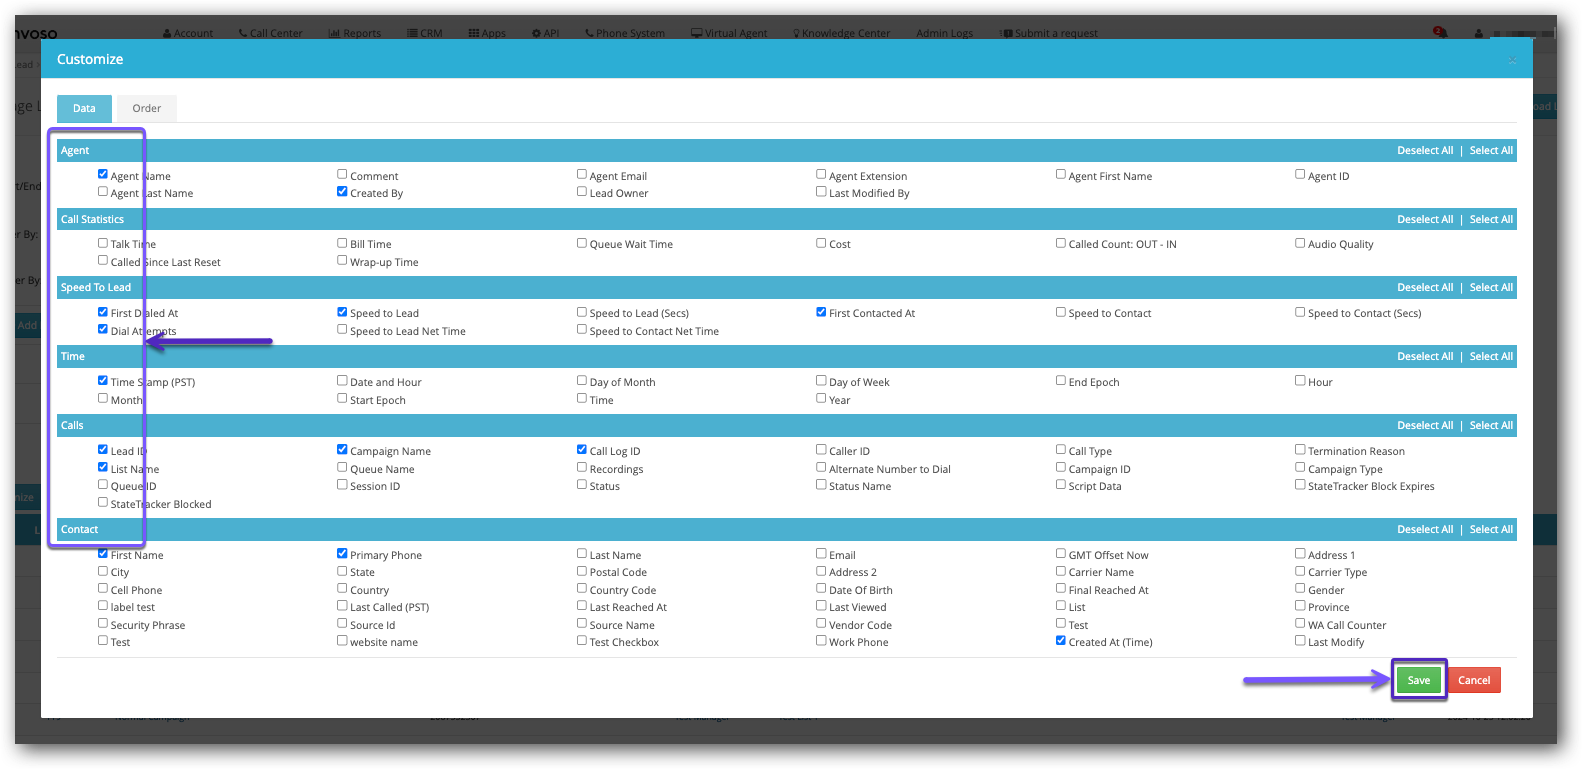This screenshot has height=769, width=1582.
Task: Open the CRM menu
Action: 425,33
